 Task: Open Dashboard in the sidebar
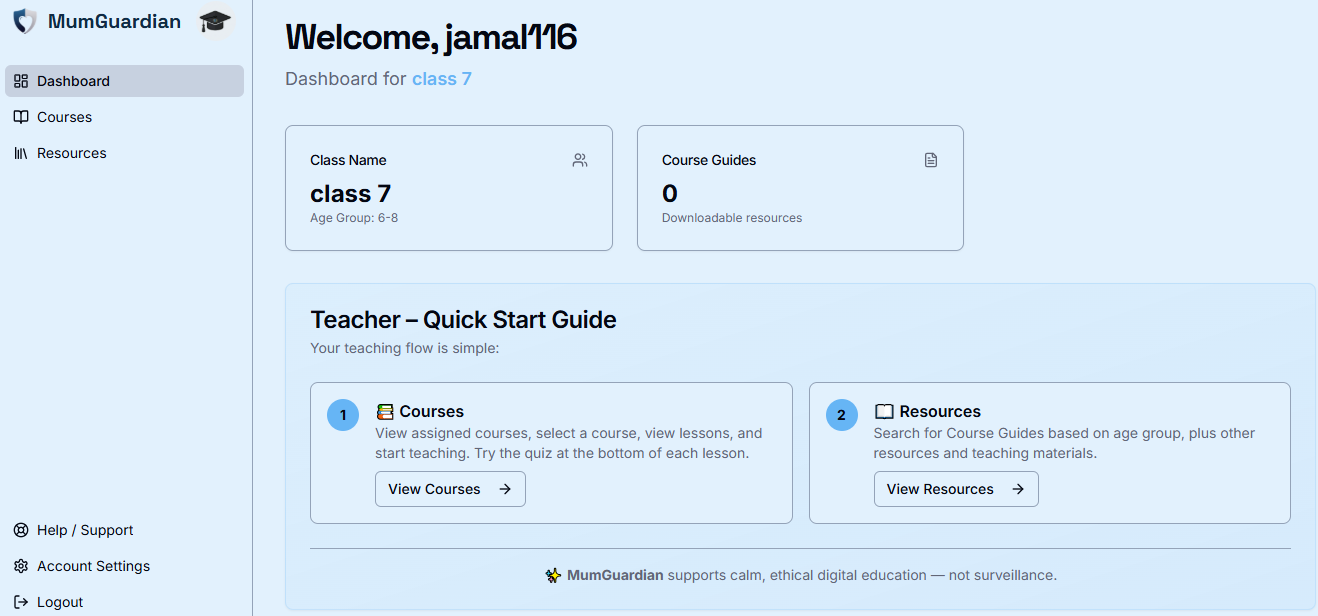click(x=124, y=81)
